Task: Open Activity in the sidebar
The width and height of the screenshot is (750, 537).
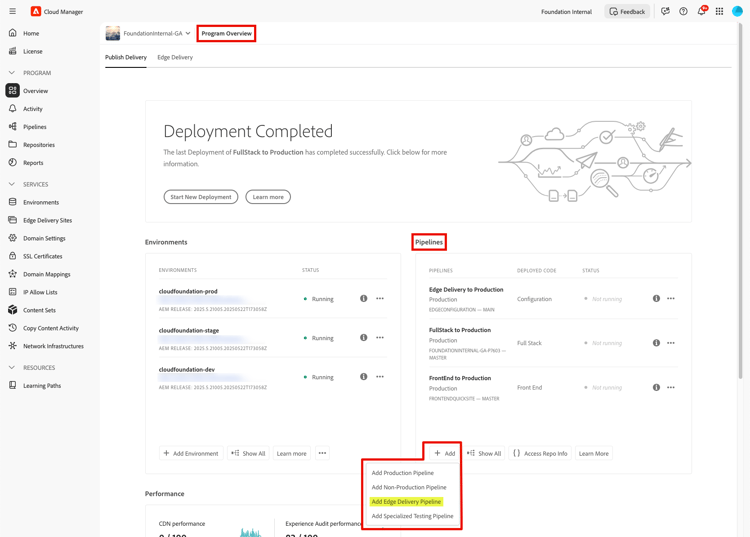Action: point(33,109)
